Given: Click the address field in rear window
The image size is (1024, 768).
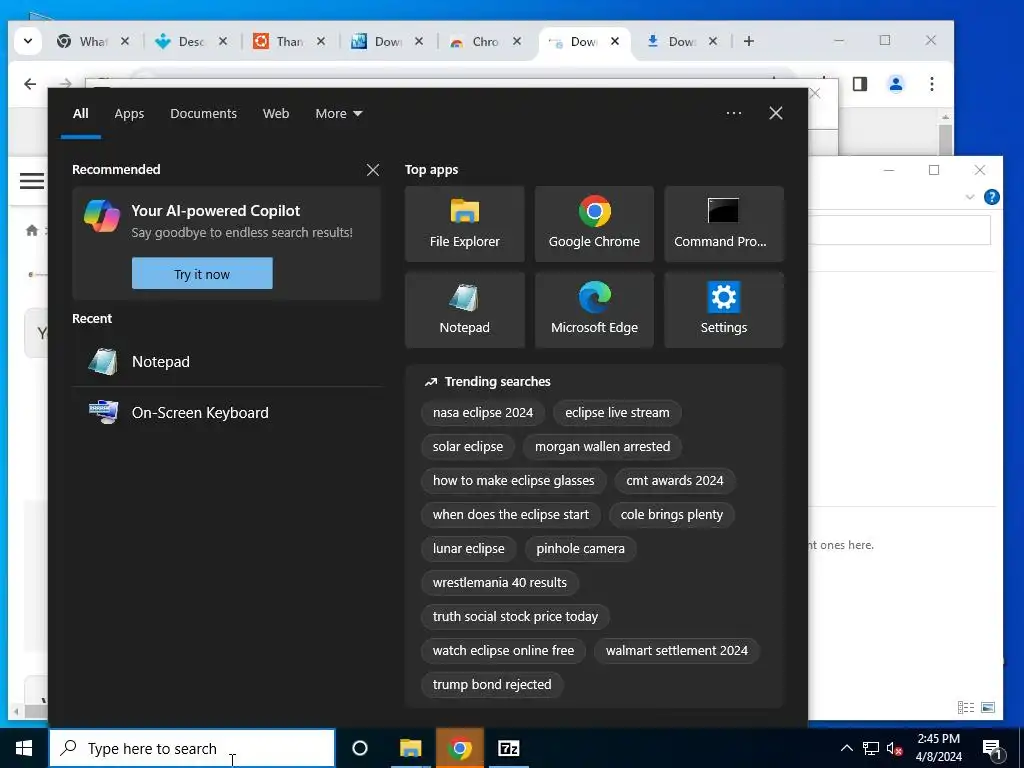Looking at the screenshot, I should pos(899,229).
